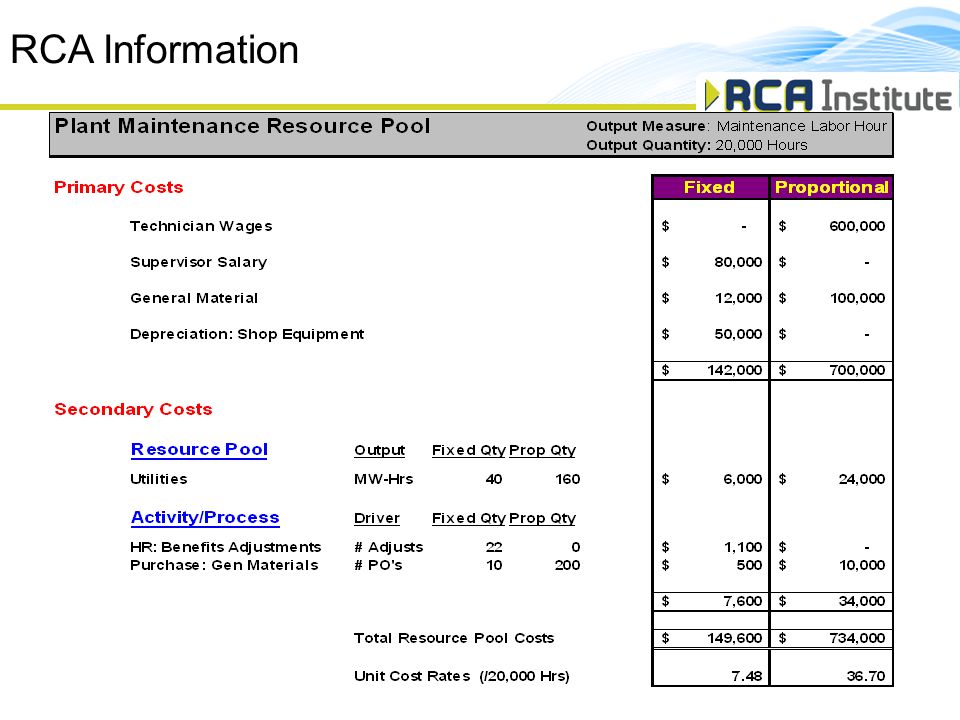Click the 24,000 Utilities proportional cost

[x=861, y=479]
